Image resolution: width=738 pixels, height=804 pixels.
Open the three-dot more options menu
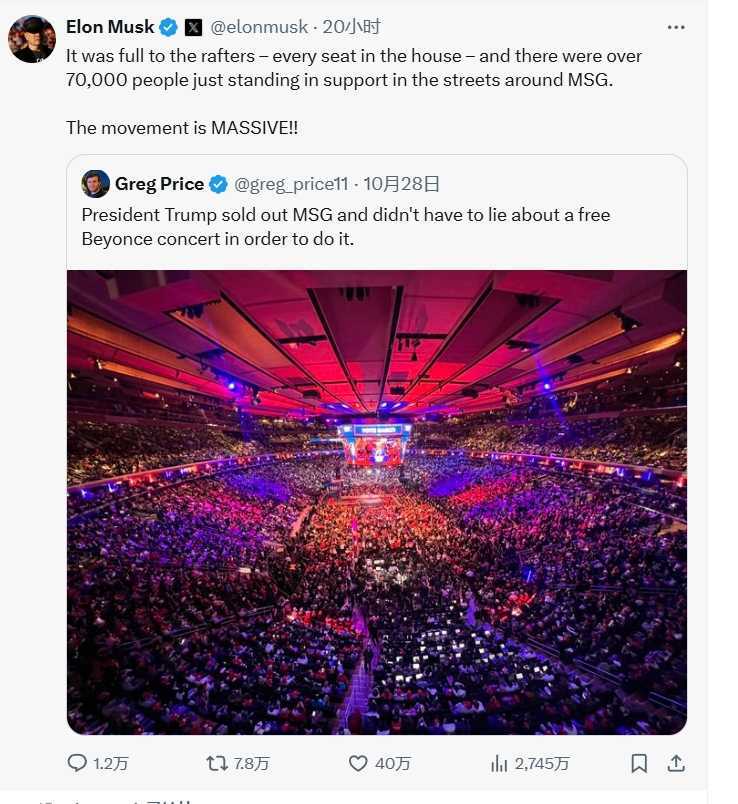tap(676, 27)
